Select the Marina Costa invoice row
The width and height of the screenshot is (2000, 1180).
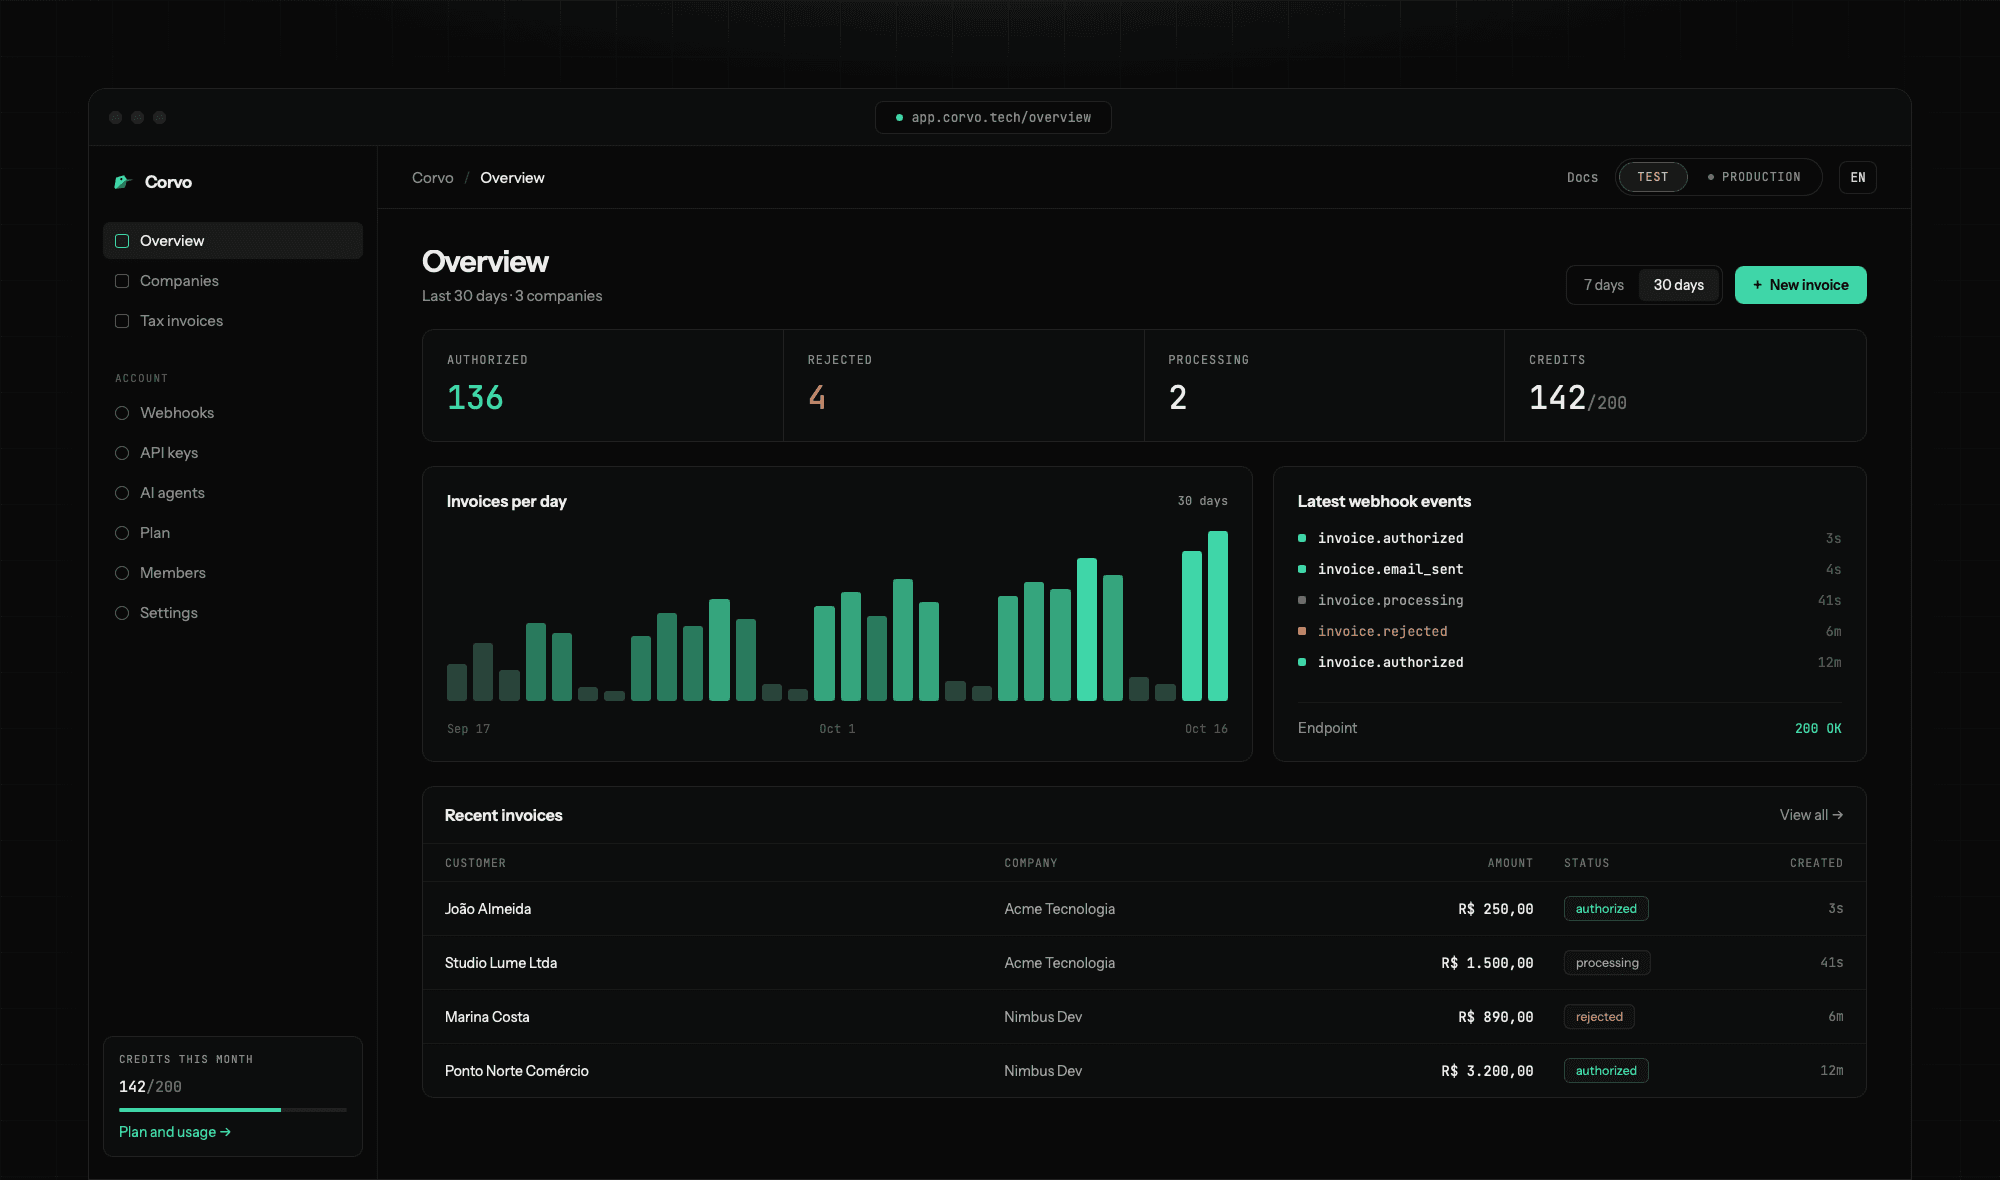tap(1144, 1017)
